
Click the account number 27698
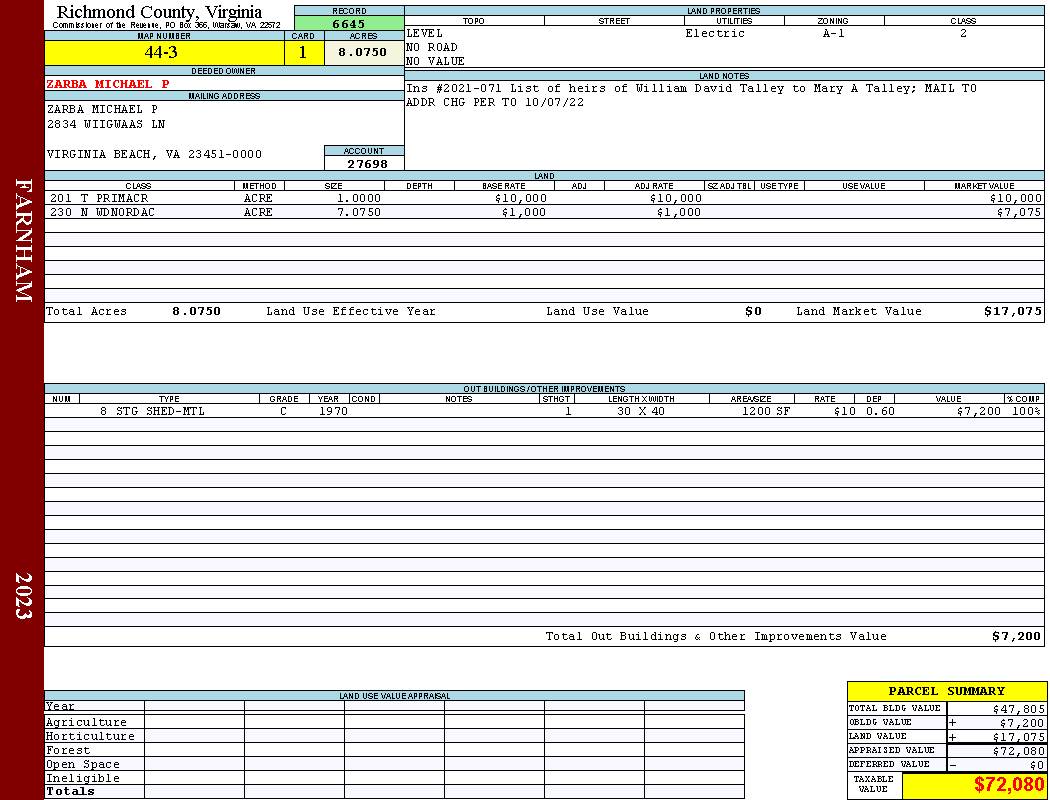pos(367,164)
